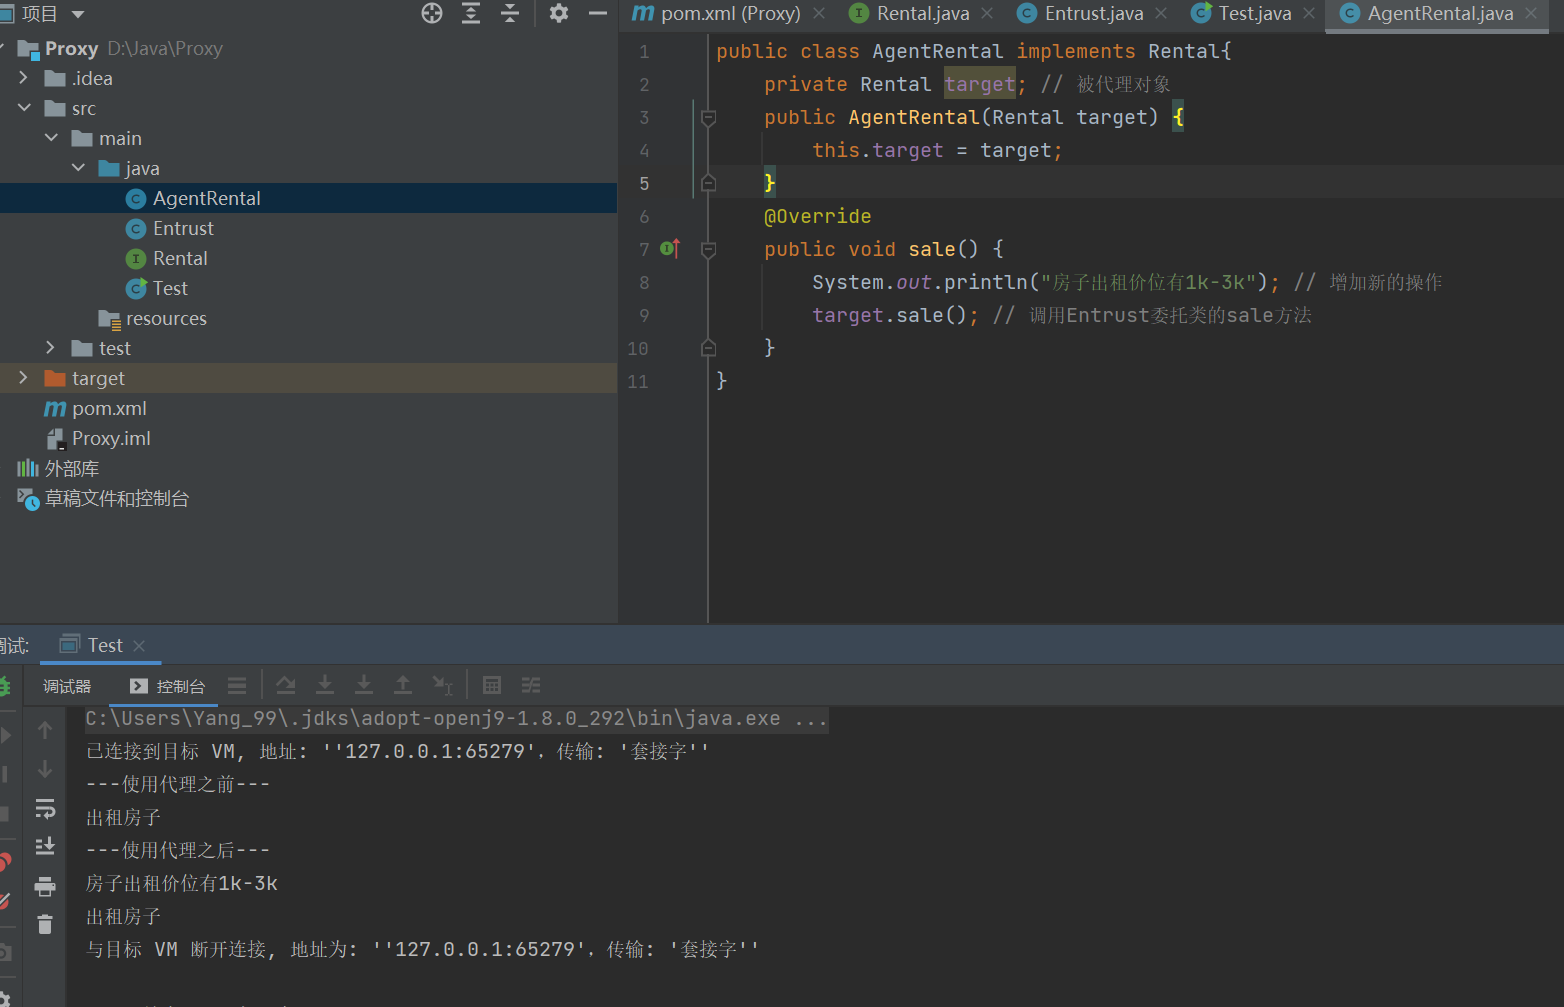
Task: Show execution point in debugger toolbar
Action: click(x=237, y=685)
